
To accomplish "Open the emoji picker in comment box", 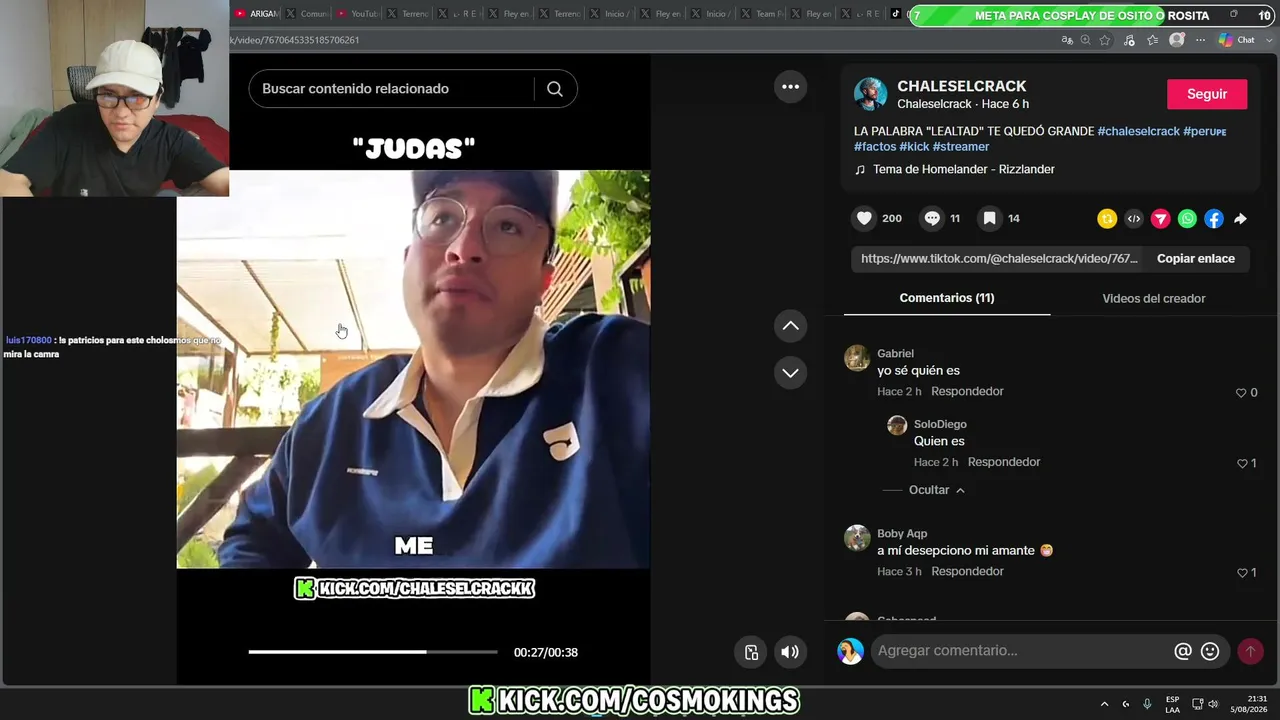I will pos(1210,651).
